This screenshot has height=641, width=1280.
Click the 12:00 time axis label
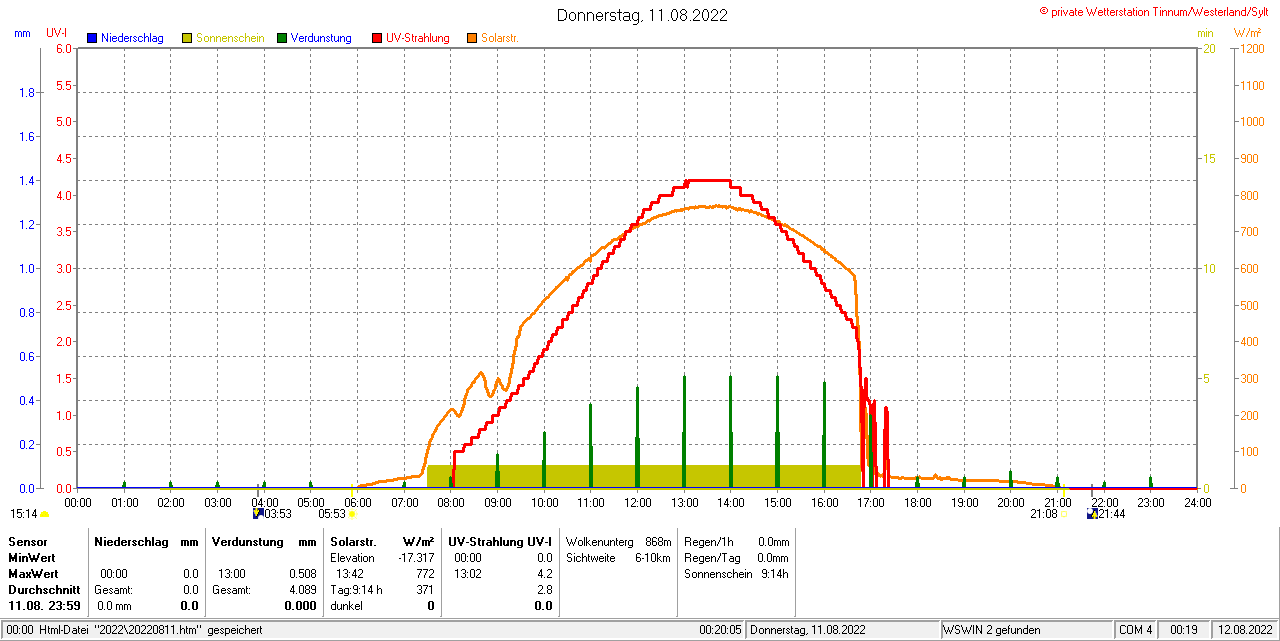tap(637, 502)
